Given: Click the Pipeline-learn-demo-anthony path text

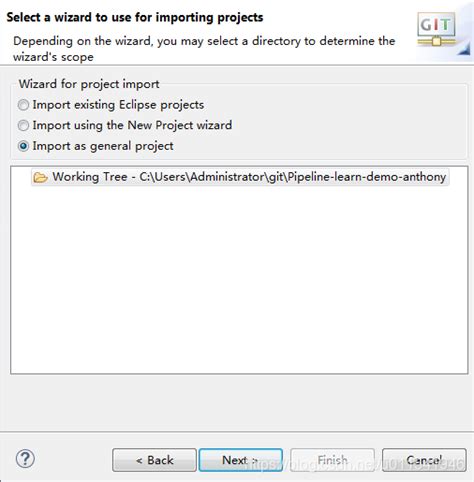Looking at the screenshot, I should click(367, 177).
